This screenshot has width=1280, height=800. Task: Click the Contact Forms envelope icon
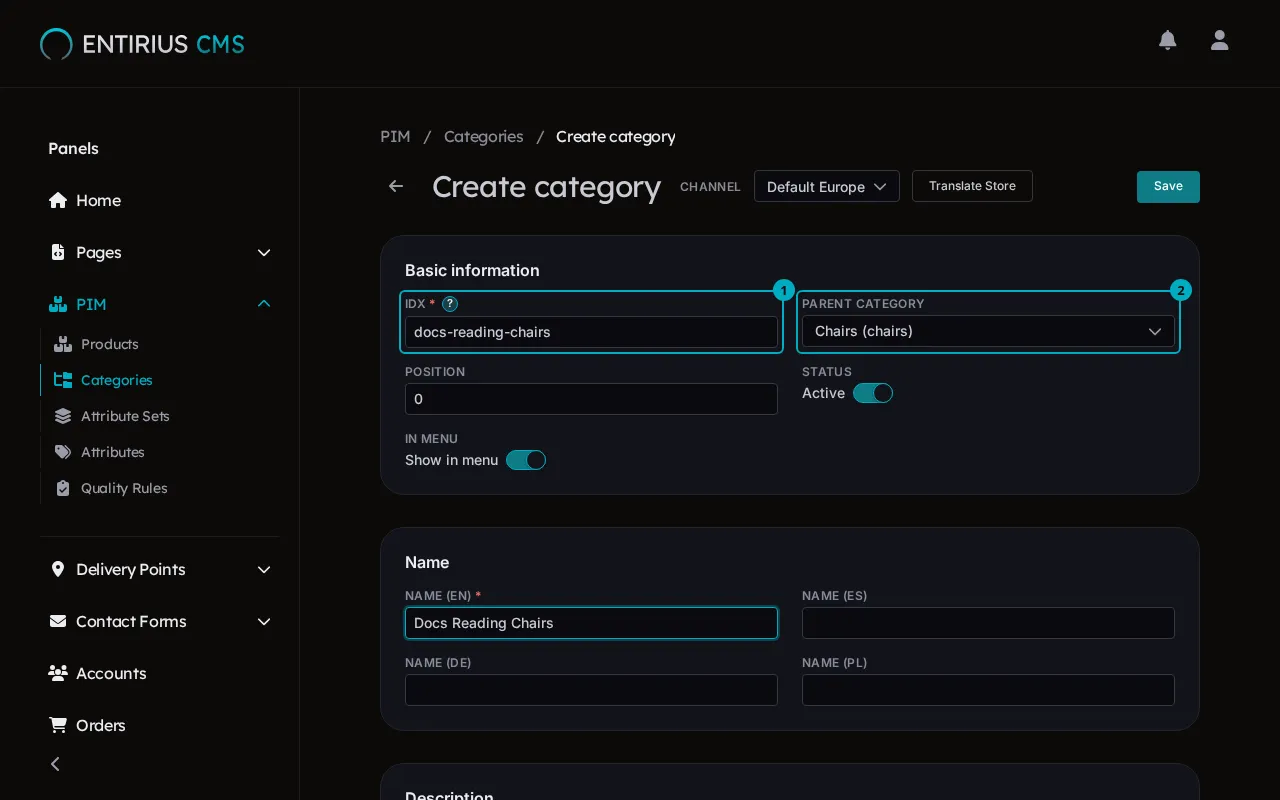click(58, 621)
